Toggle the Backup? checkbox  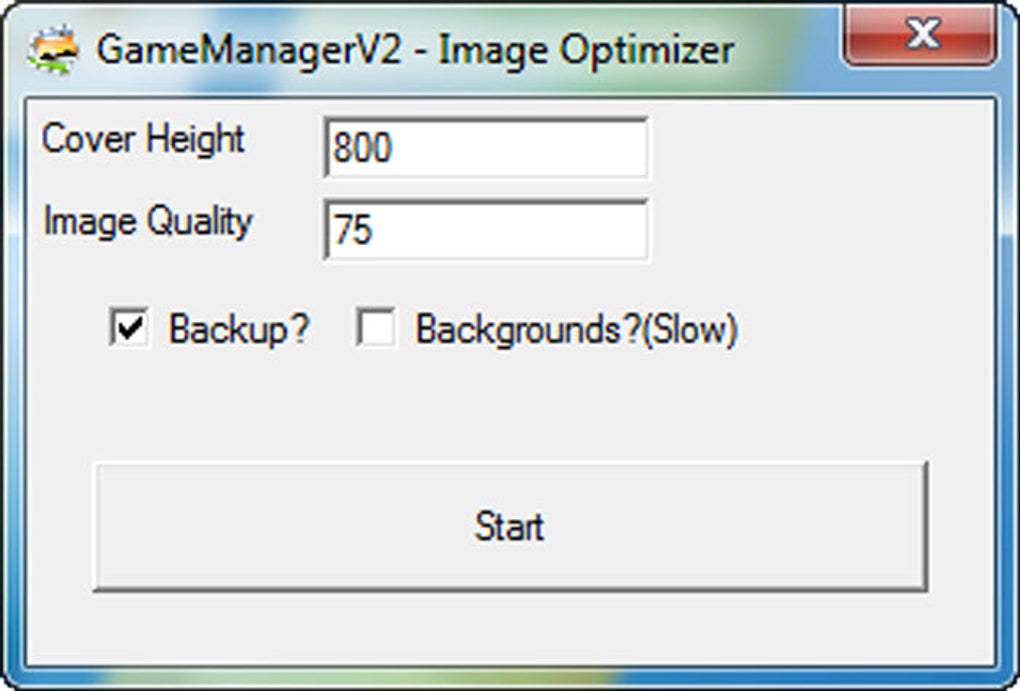coord(129,327)
